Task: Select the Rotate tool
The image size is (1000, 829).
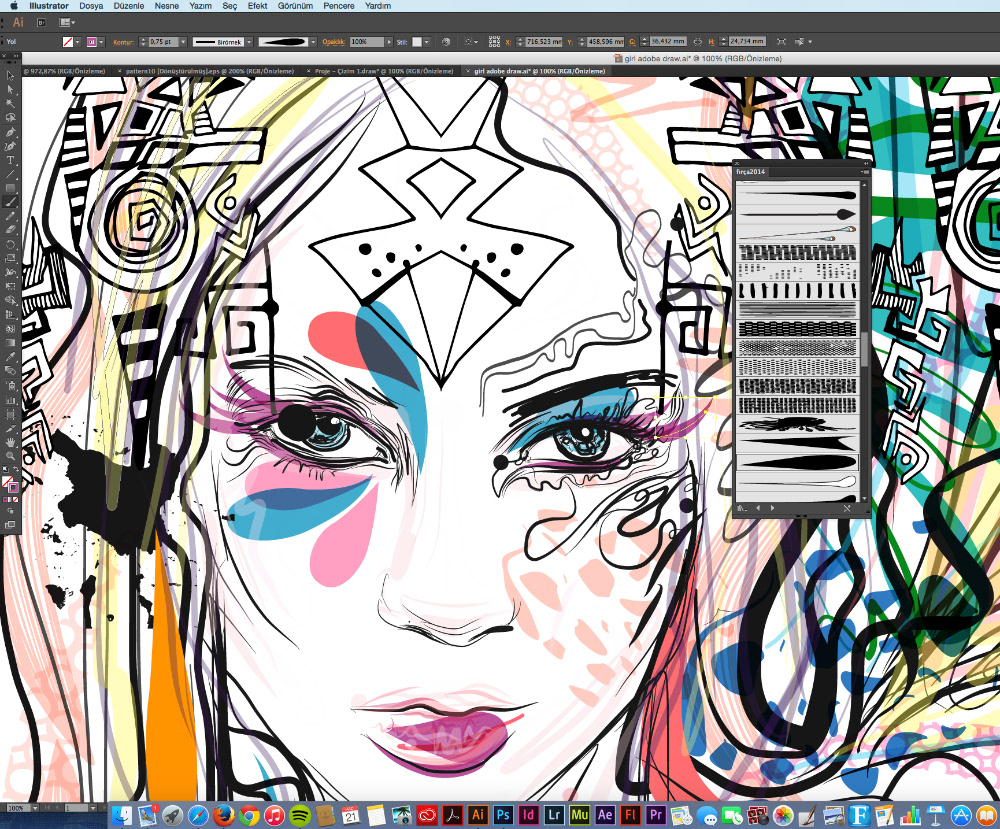Action: 10,244
